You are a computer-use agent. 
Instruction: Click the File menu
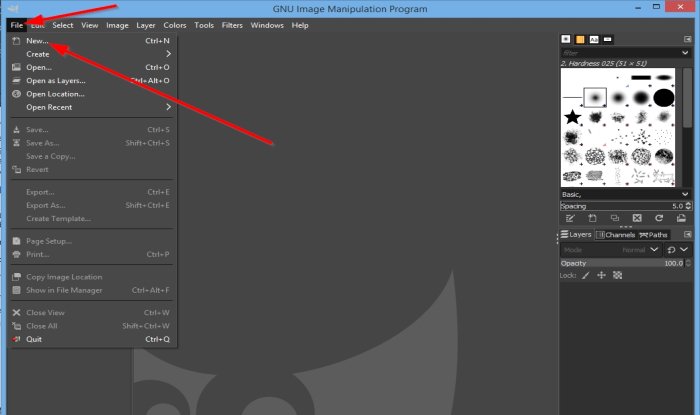tap(17, 25)
